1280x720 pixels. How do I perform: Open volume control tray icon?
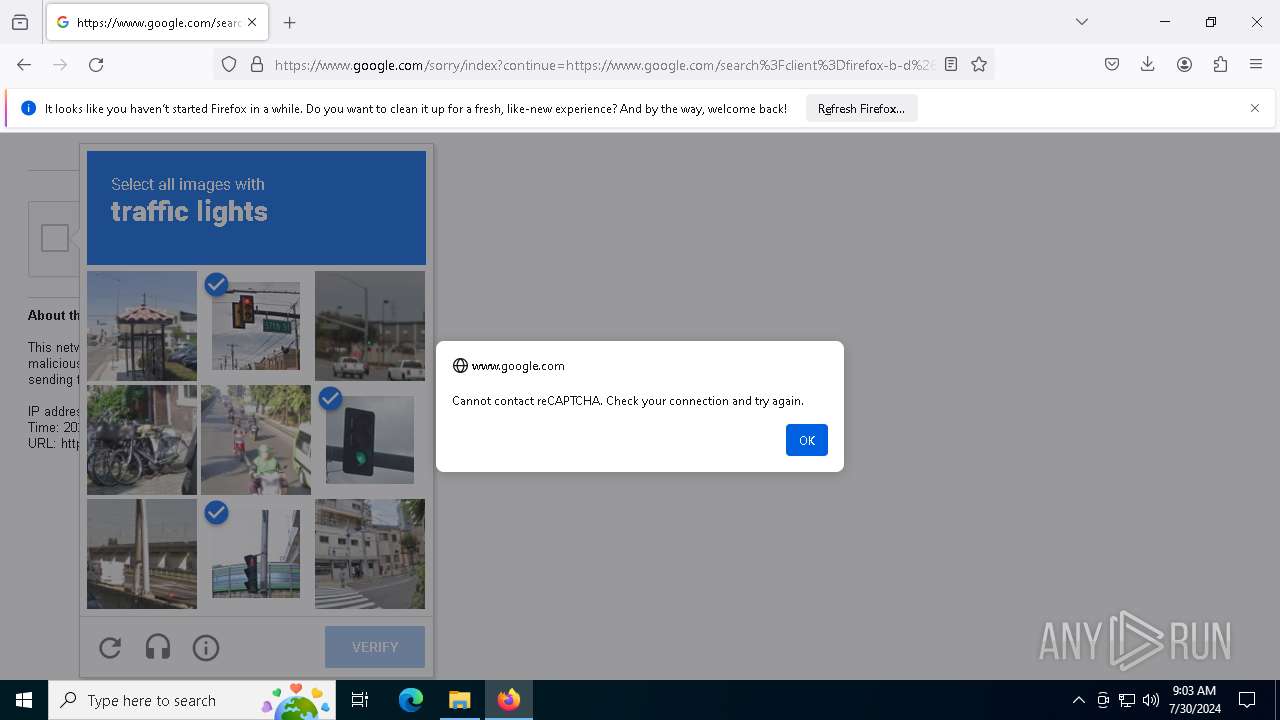coord(1151,700)
